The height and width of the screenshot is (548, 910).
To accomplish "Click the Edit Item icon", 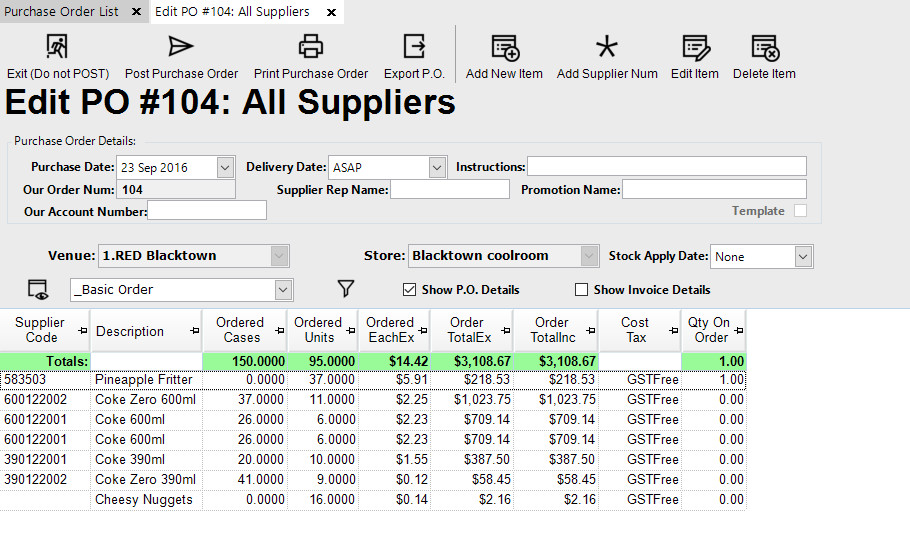I will (695, 47).
